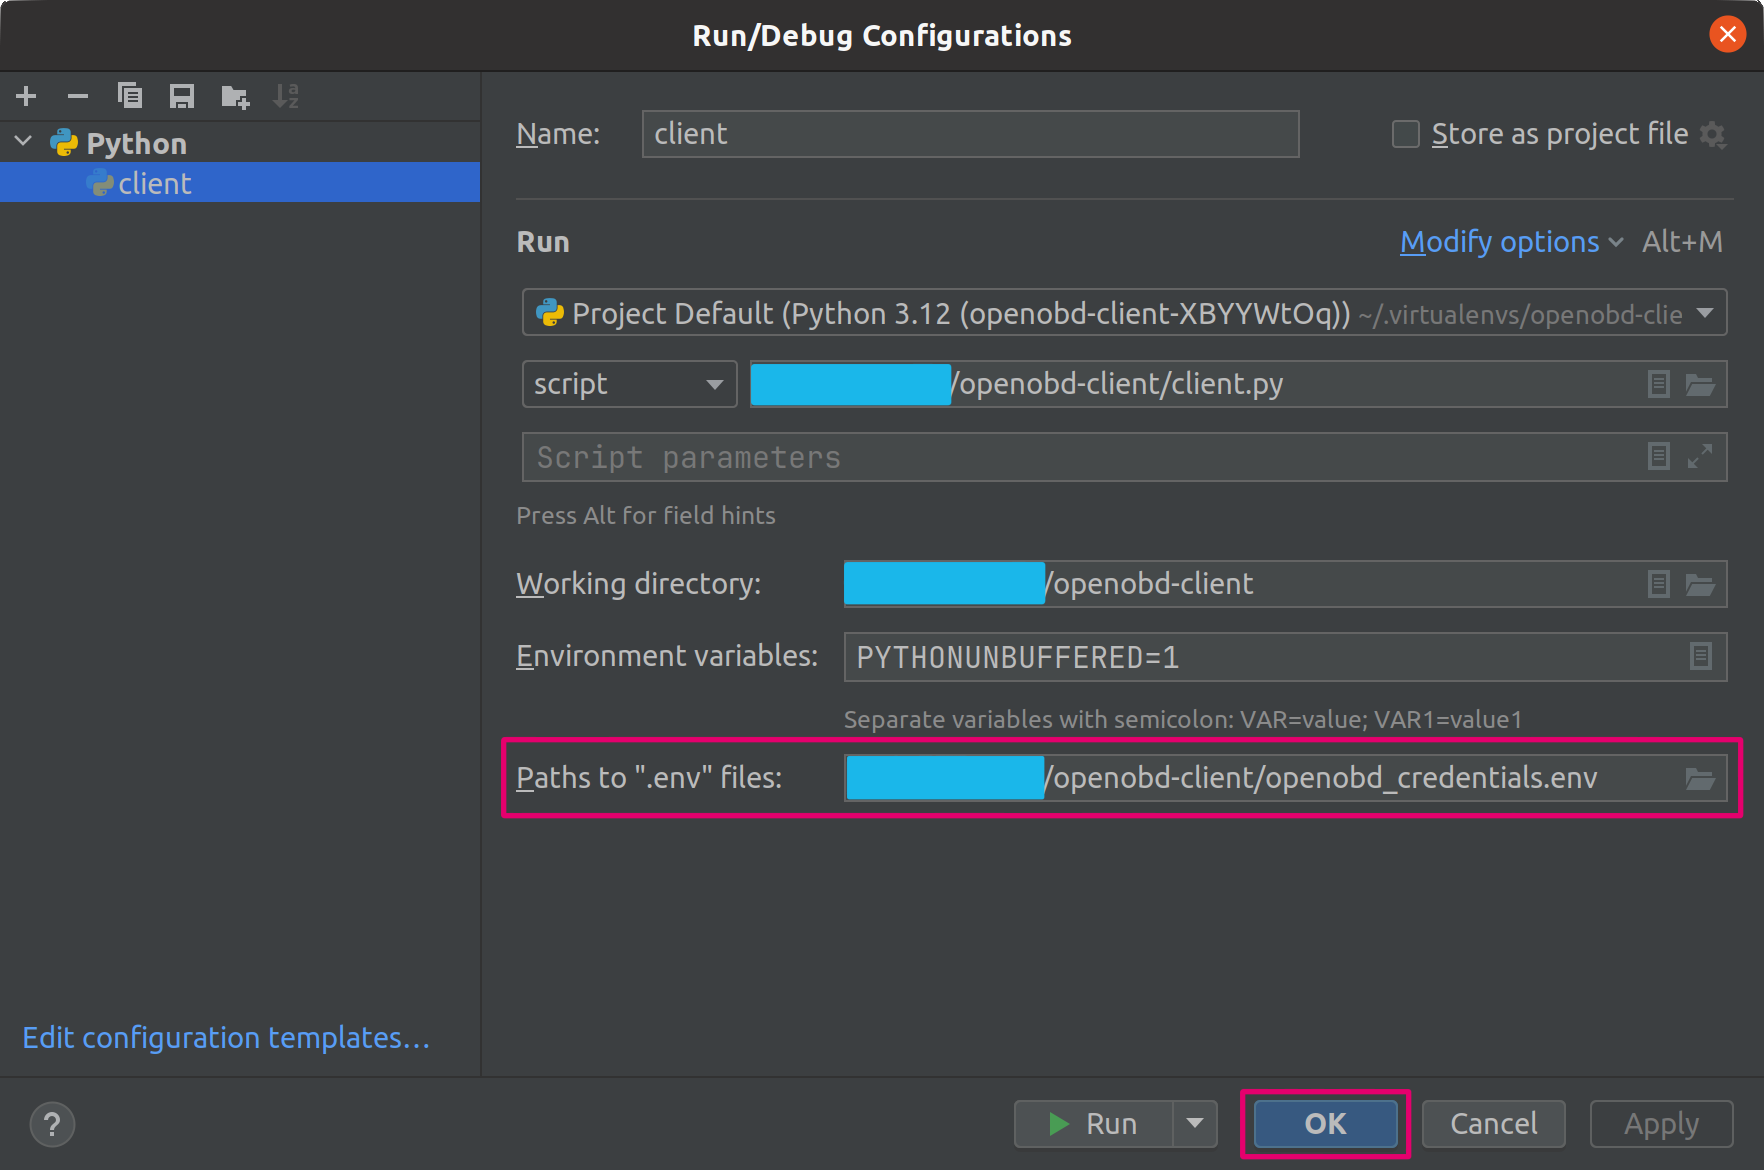The image size is (1764, 1170).
Task: Open the Python interpreter dropdown
Action: 1706,312
